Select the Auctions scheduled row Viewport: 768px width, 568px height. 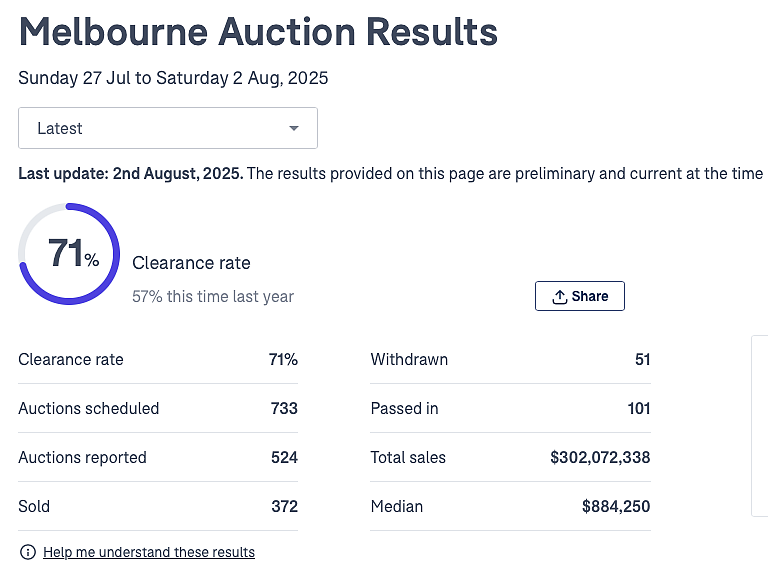pyautogui.click(x=158, y=408)
